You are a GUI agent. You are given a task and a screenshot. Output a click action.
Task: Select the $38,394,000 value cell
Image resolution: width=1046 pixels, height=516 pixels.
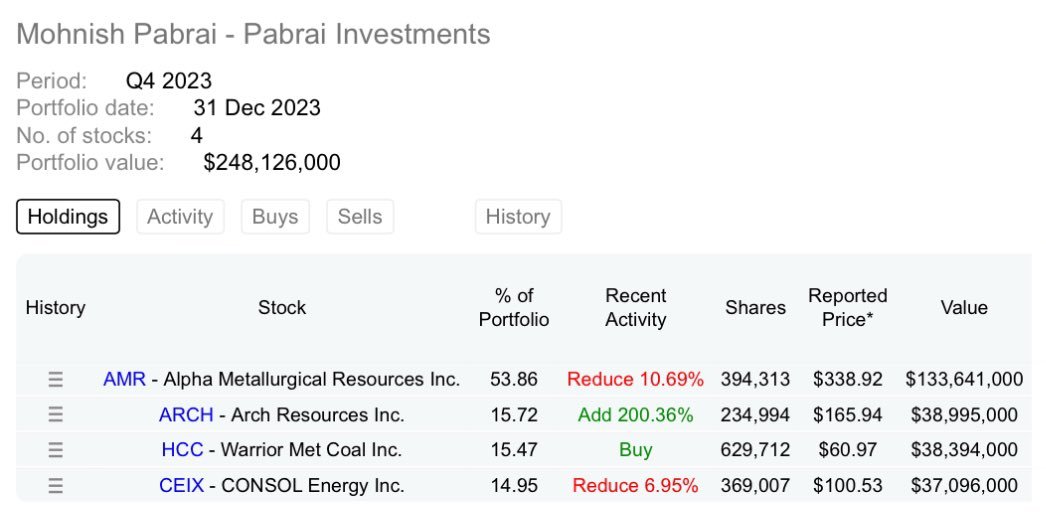(964, 450)
